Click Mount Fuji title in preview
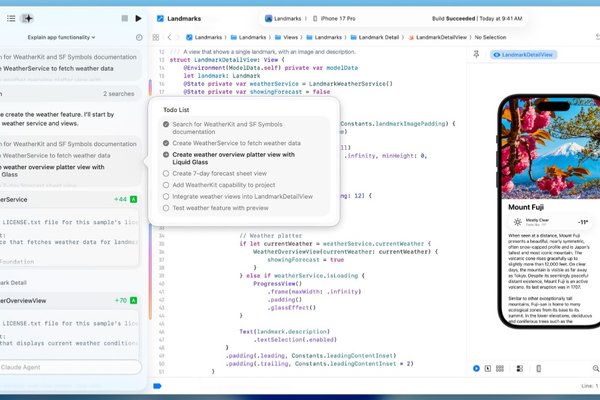Viewport: 600px width, 400px height. coord(526,207)
